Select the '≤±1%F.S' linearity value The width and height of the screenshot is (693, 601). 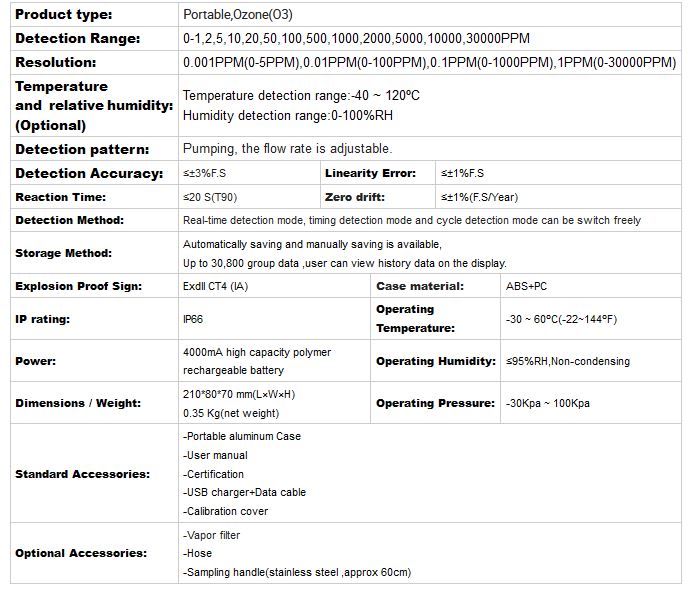coord(462,173)
